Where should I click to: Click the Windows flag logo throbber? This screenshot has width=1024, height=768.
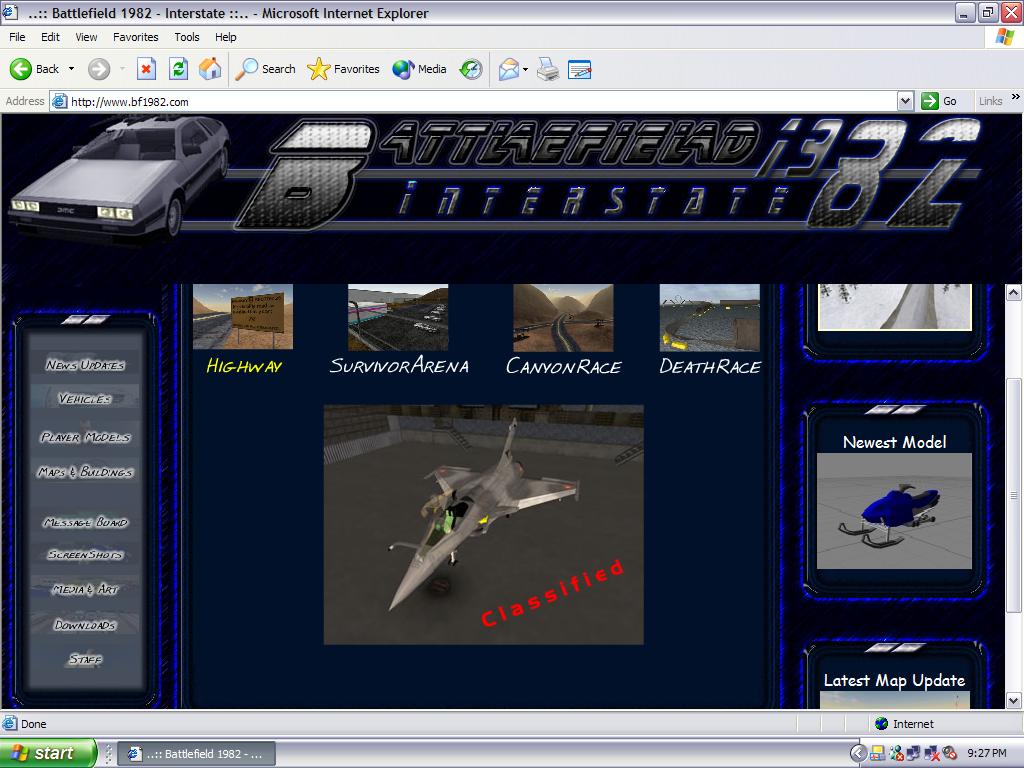[1004, 37]
